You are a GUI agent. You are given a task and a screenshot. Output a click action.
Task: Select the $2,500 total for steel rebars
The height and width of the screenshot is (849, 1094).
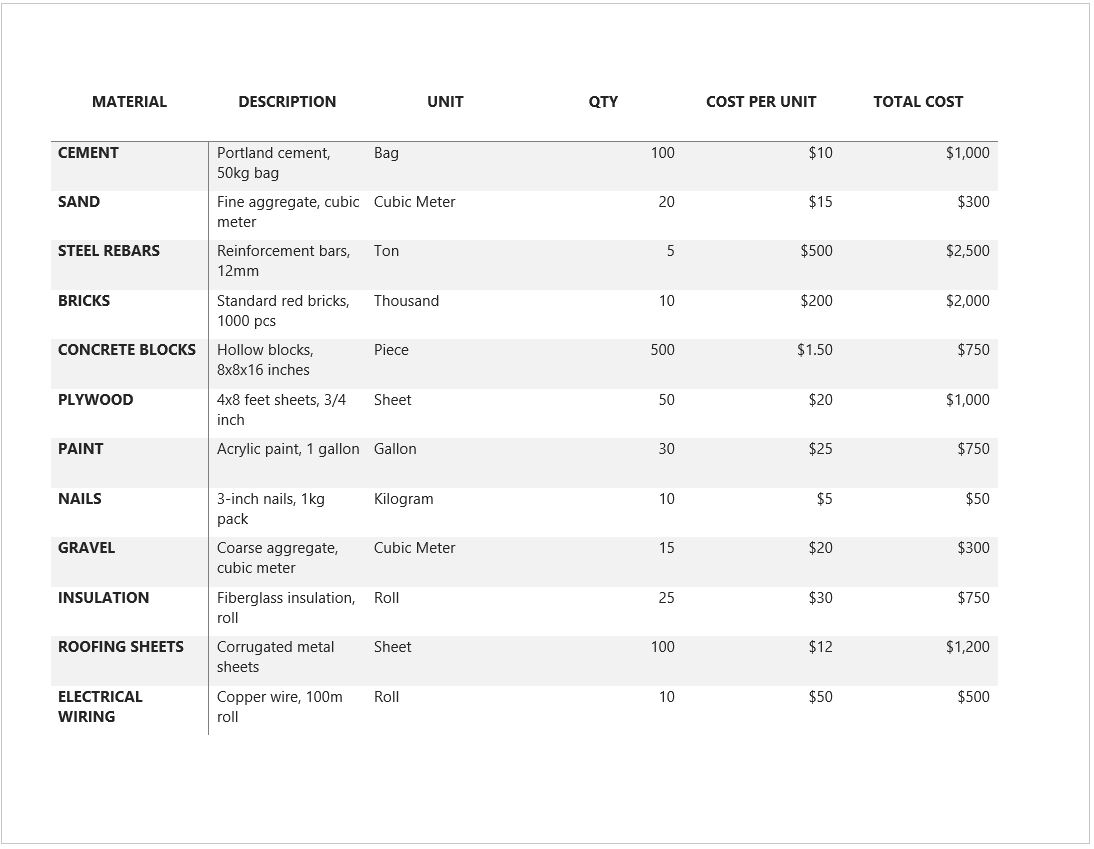pyautogui.click(x=967, y=251)
